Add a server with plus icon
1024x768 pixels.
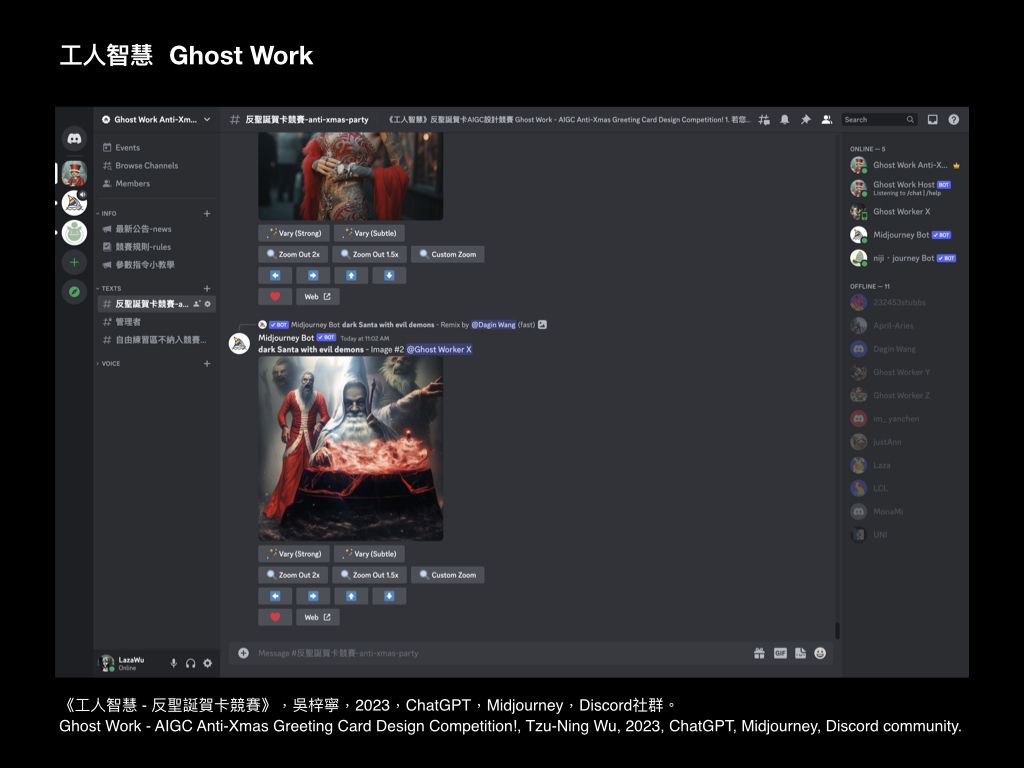[x=74, y=262]
